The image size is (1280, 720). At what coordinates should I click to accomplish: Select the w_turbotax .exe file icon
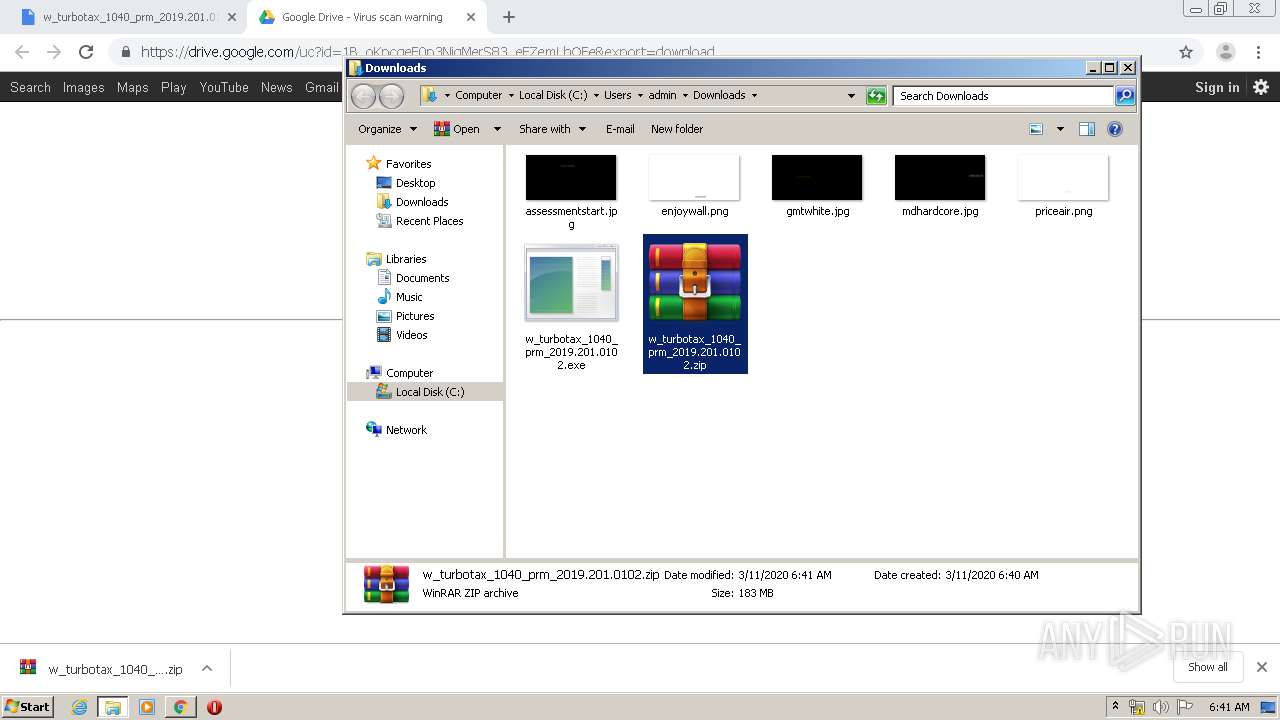coord(571,285)
